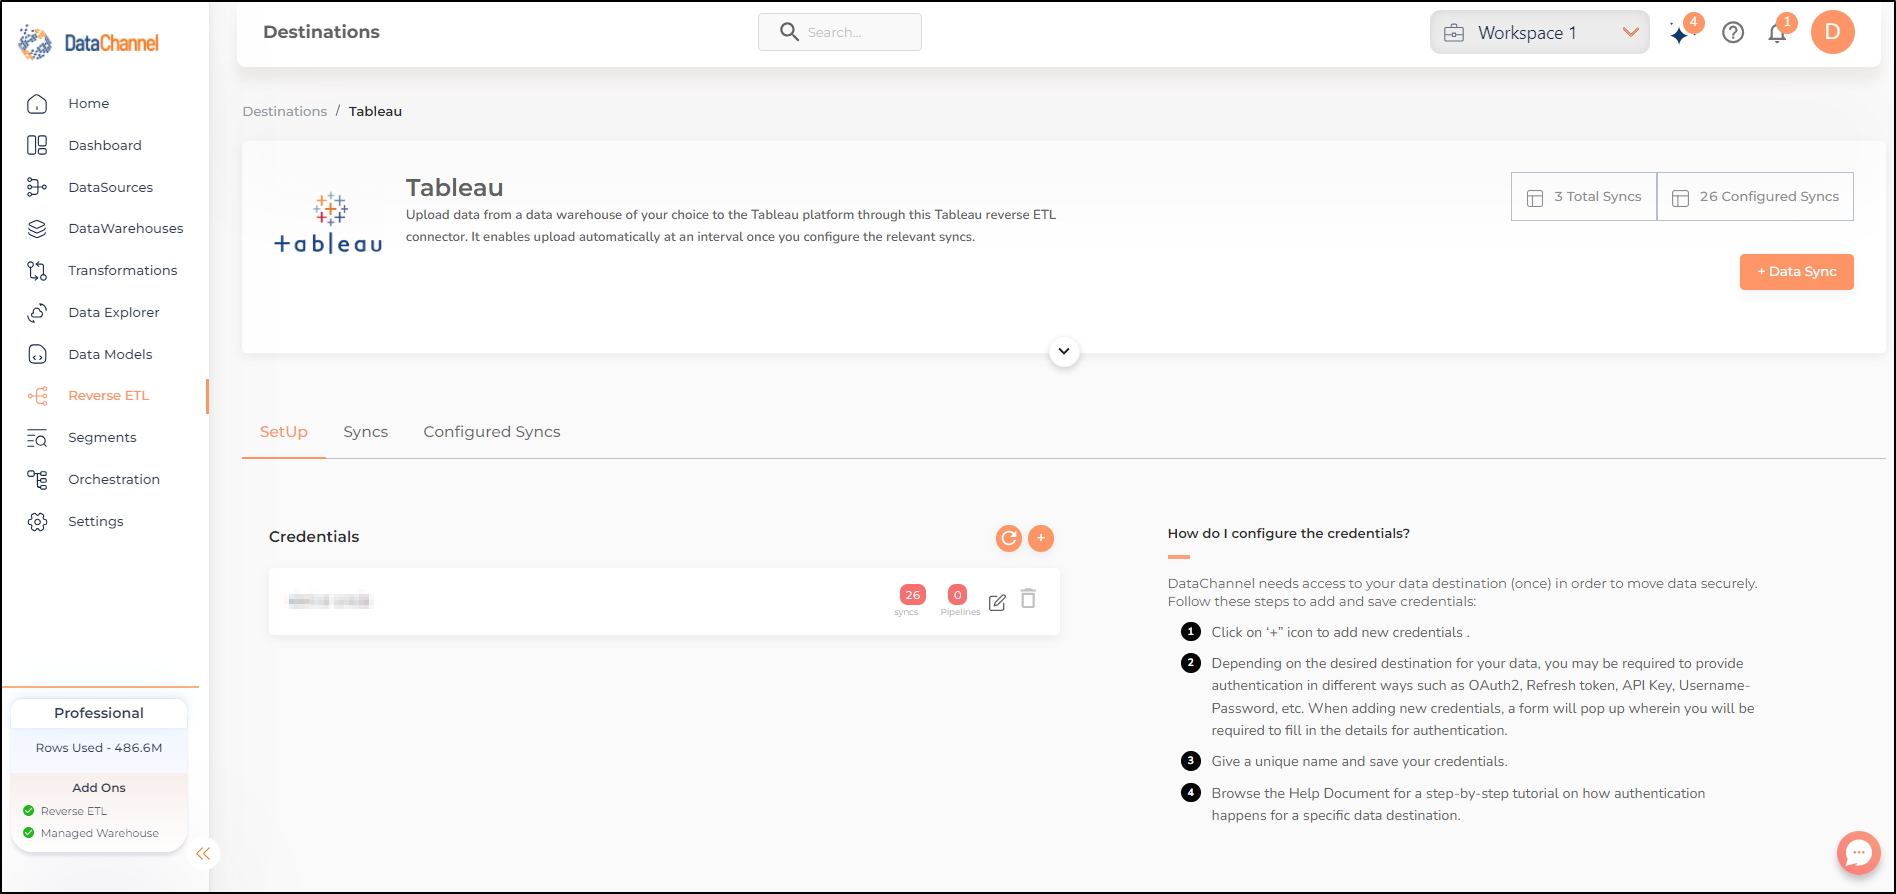Click the Tableau logo image
The image size is (1896, 894).
(328, 223)
